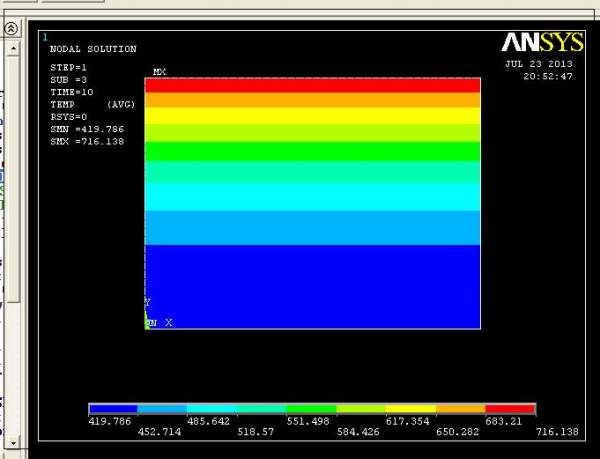The width and height of the screenshot is (600, 459).
Task: Click the yellow contour band
Action: click(x=313, y=116)
